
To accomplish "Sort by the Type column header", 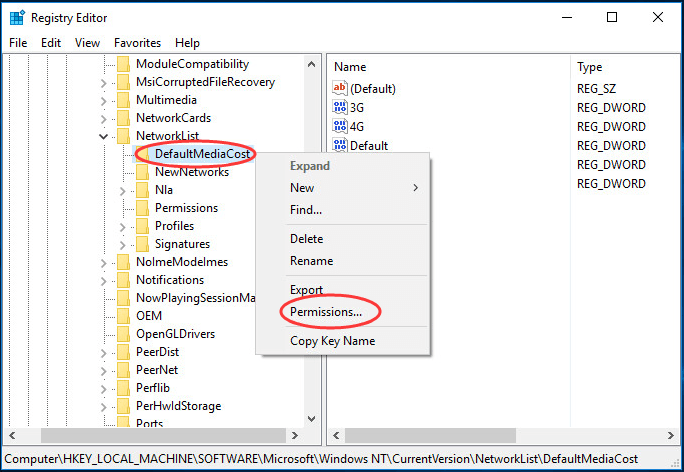I will (x=590, y=67).
